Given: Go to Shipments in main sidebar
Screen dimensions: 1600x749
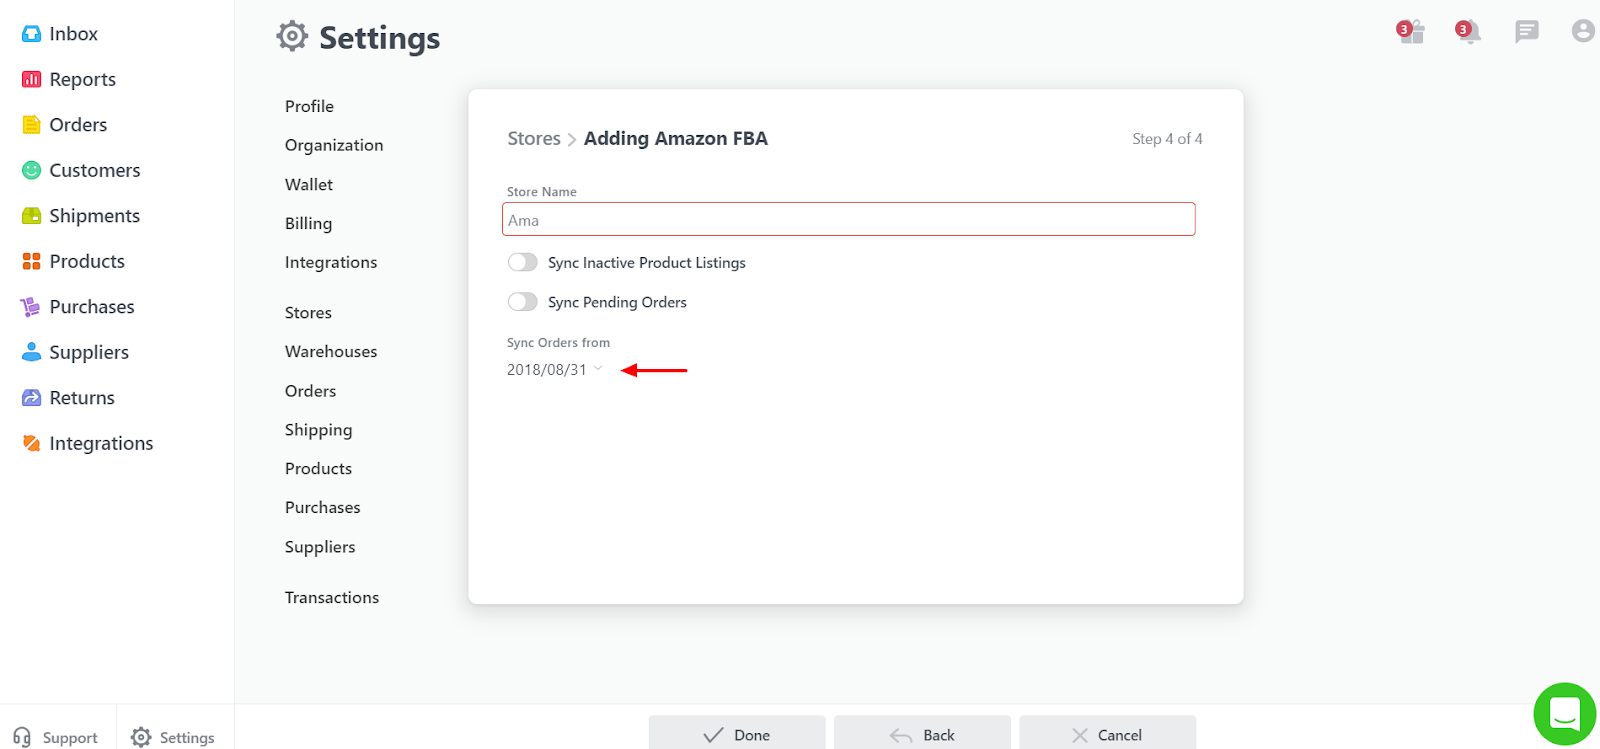Looking at the screenshot, I should tap(95, 216).
